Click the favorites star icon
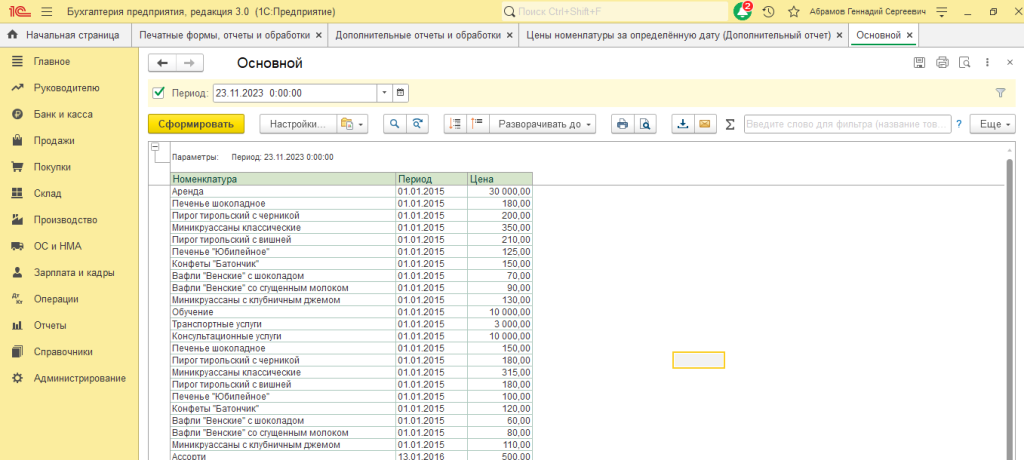This screenshot has height=460, width=1024. (x=793, y=11)
